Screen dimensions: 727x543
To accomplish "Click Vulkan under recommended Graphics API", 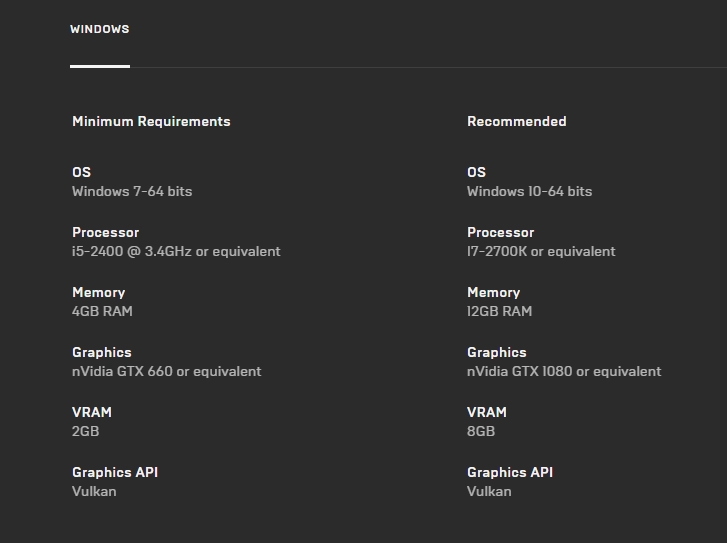I will pyautogui.click(x=489, y=492).
